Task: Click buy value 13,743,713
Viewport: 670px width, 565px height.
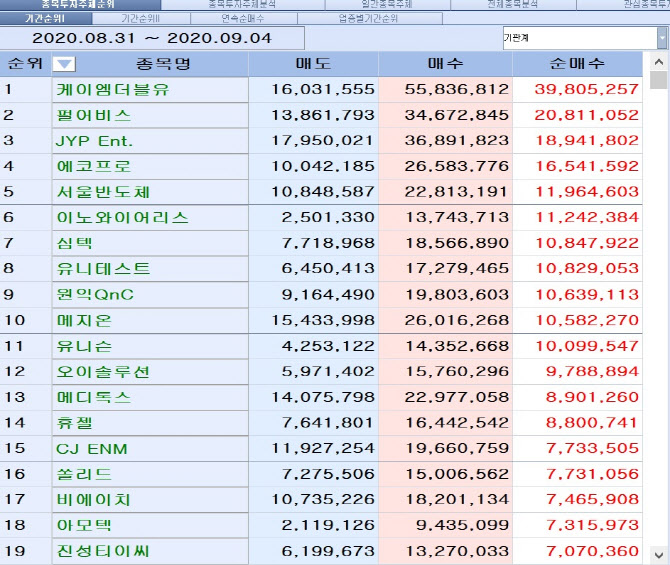Action: click(x=457, y=218)
